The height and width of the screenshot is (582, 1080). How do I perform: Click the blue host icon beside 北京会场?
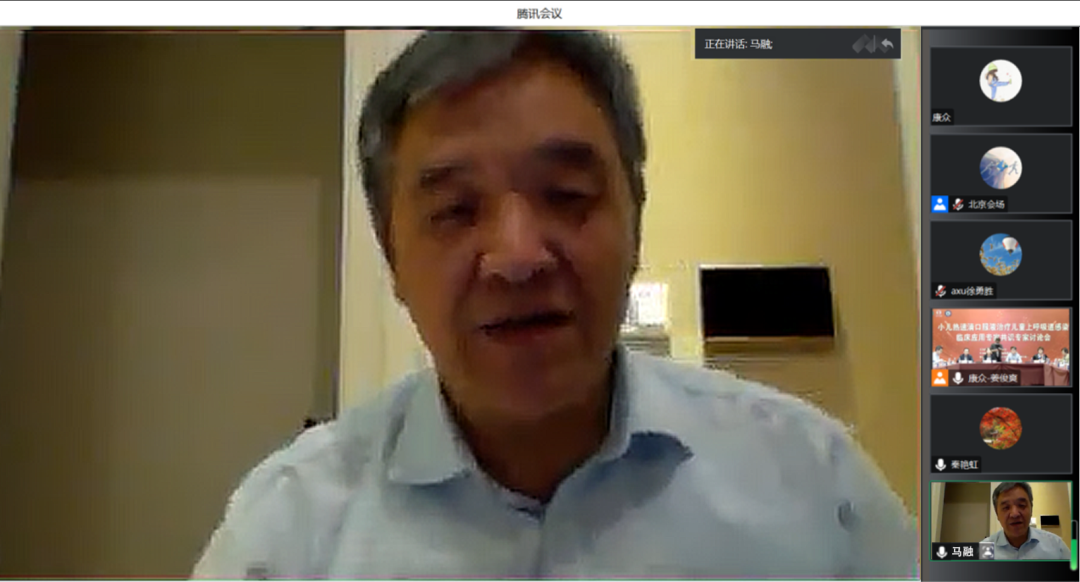pyautogui.click(x=940, y=204)
